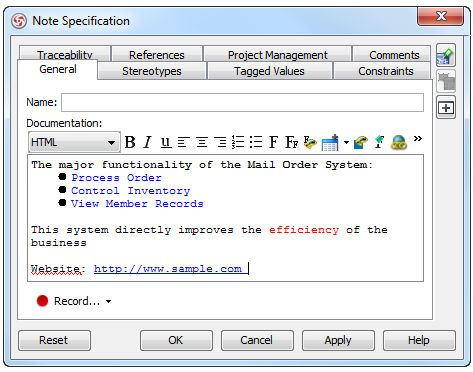Change font size with FF icon
This screenshot has width=473, height=372.
292,142
